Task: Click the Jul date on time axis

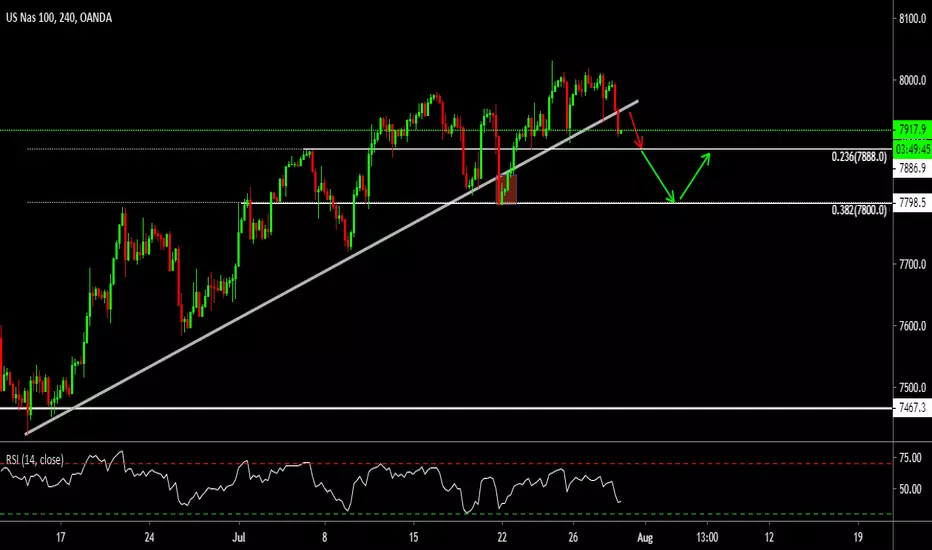Action: pos(239,538)
